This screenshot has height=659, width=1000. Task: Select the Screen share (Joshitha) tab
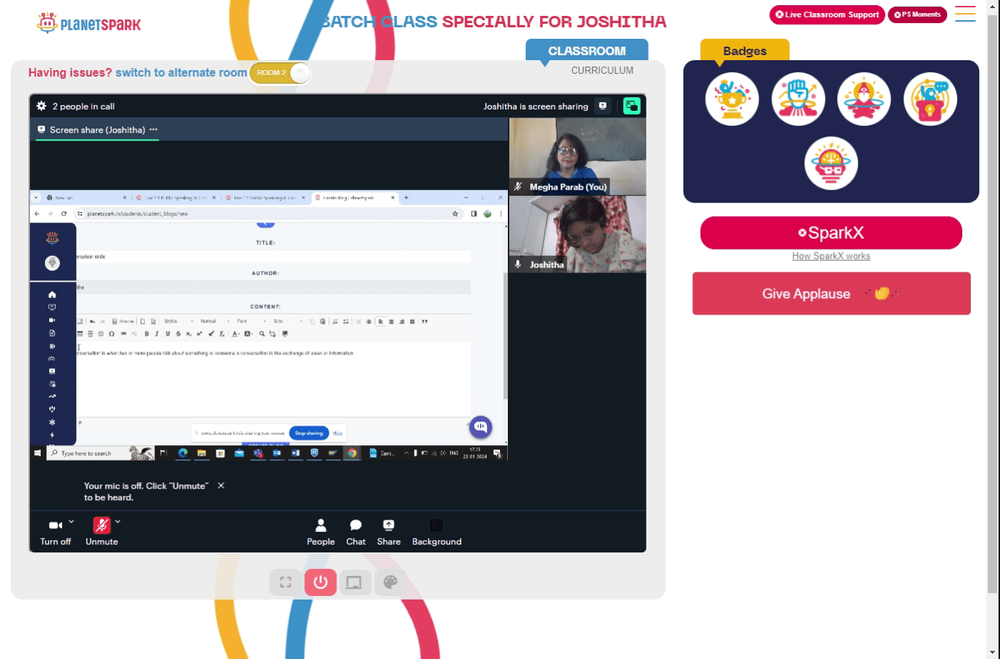pos(98,130)
